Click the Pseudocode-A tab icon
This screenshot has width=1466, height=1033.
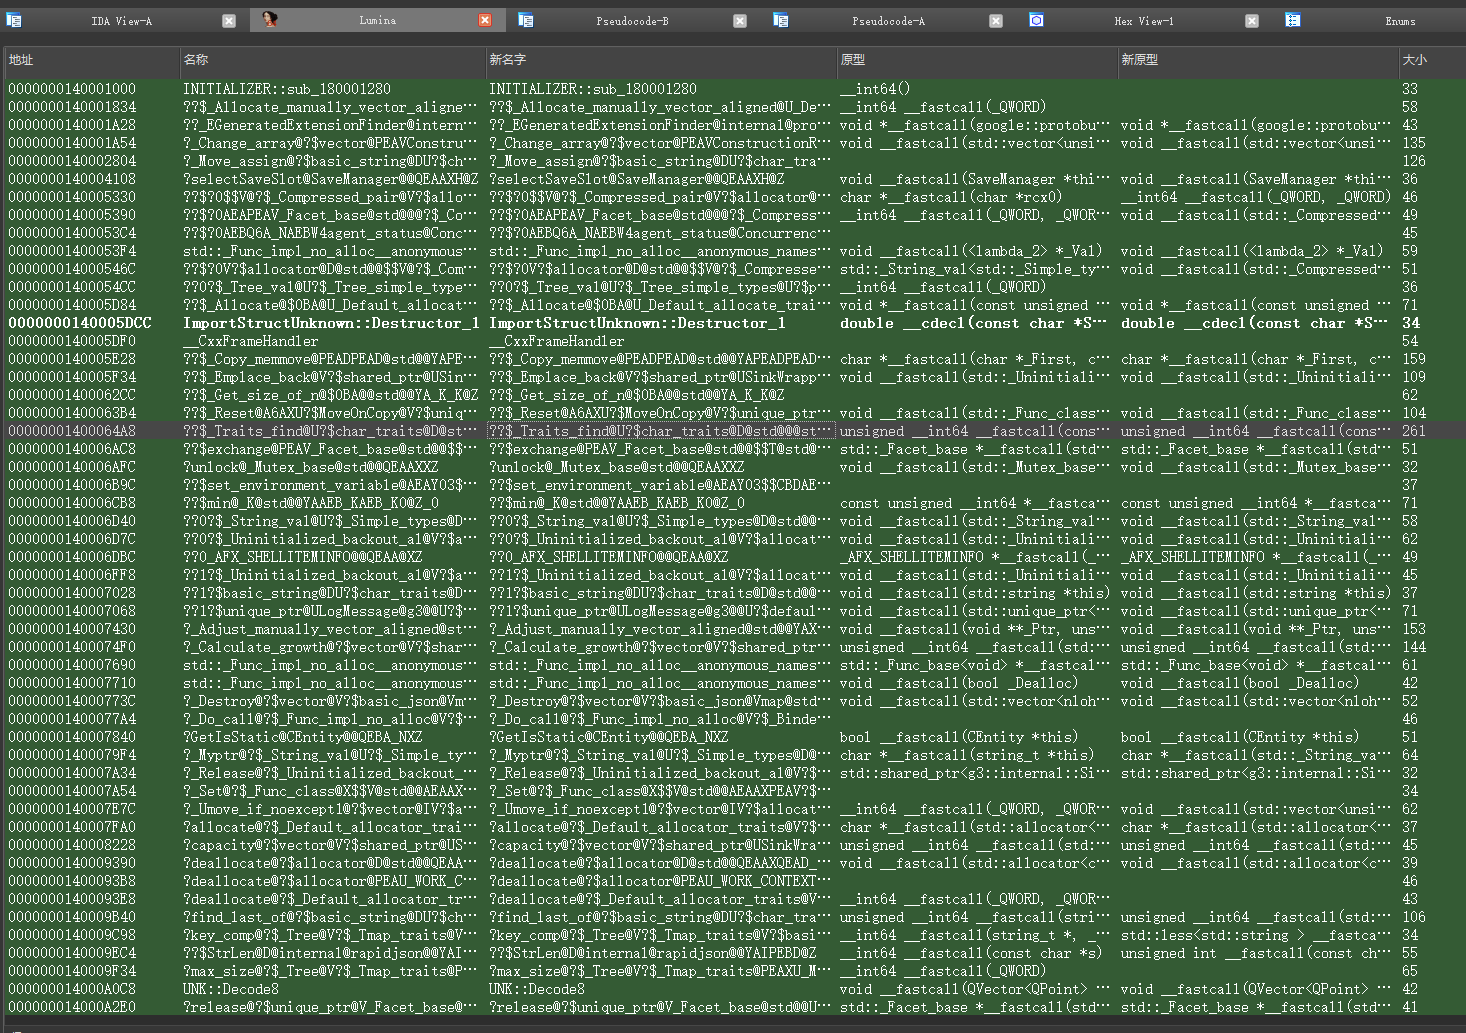[x=781, y=20]
